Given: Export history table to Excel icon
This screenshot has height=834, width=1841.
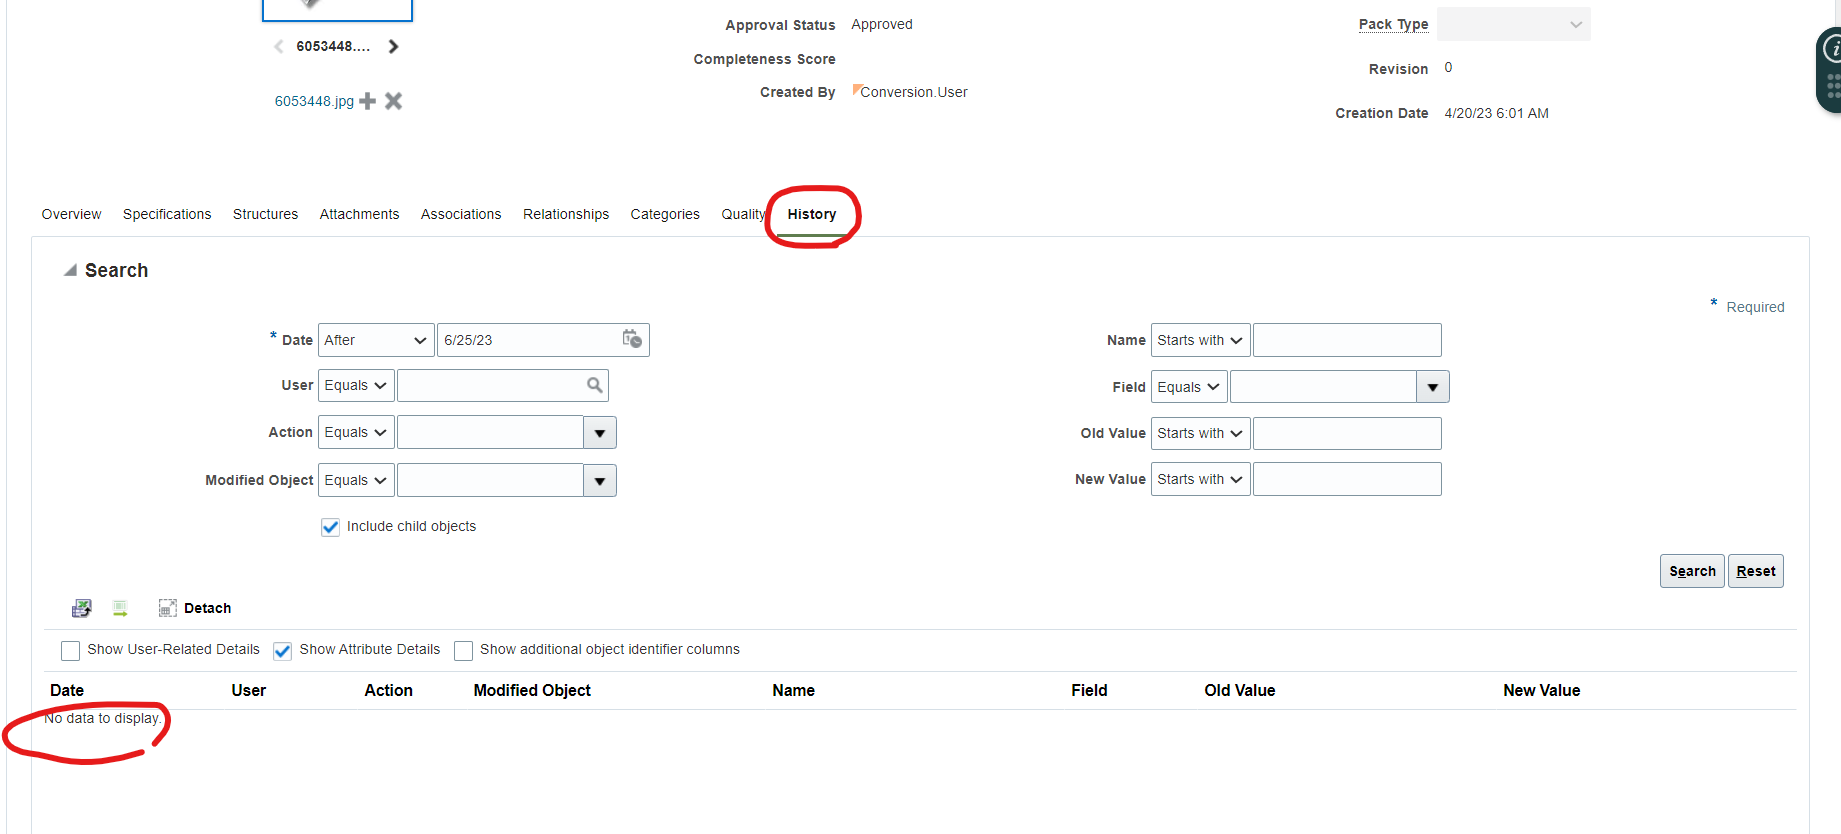Looking at the screenshot, I should (82, 608).
